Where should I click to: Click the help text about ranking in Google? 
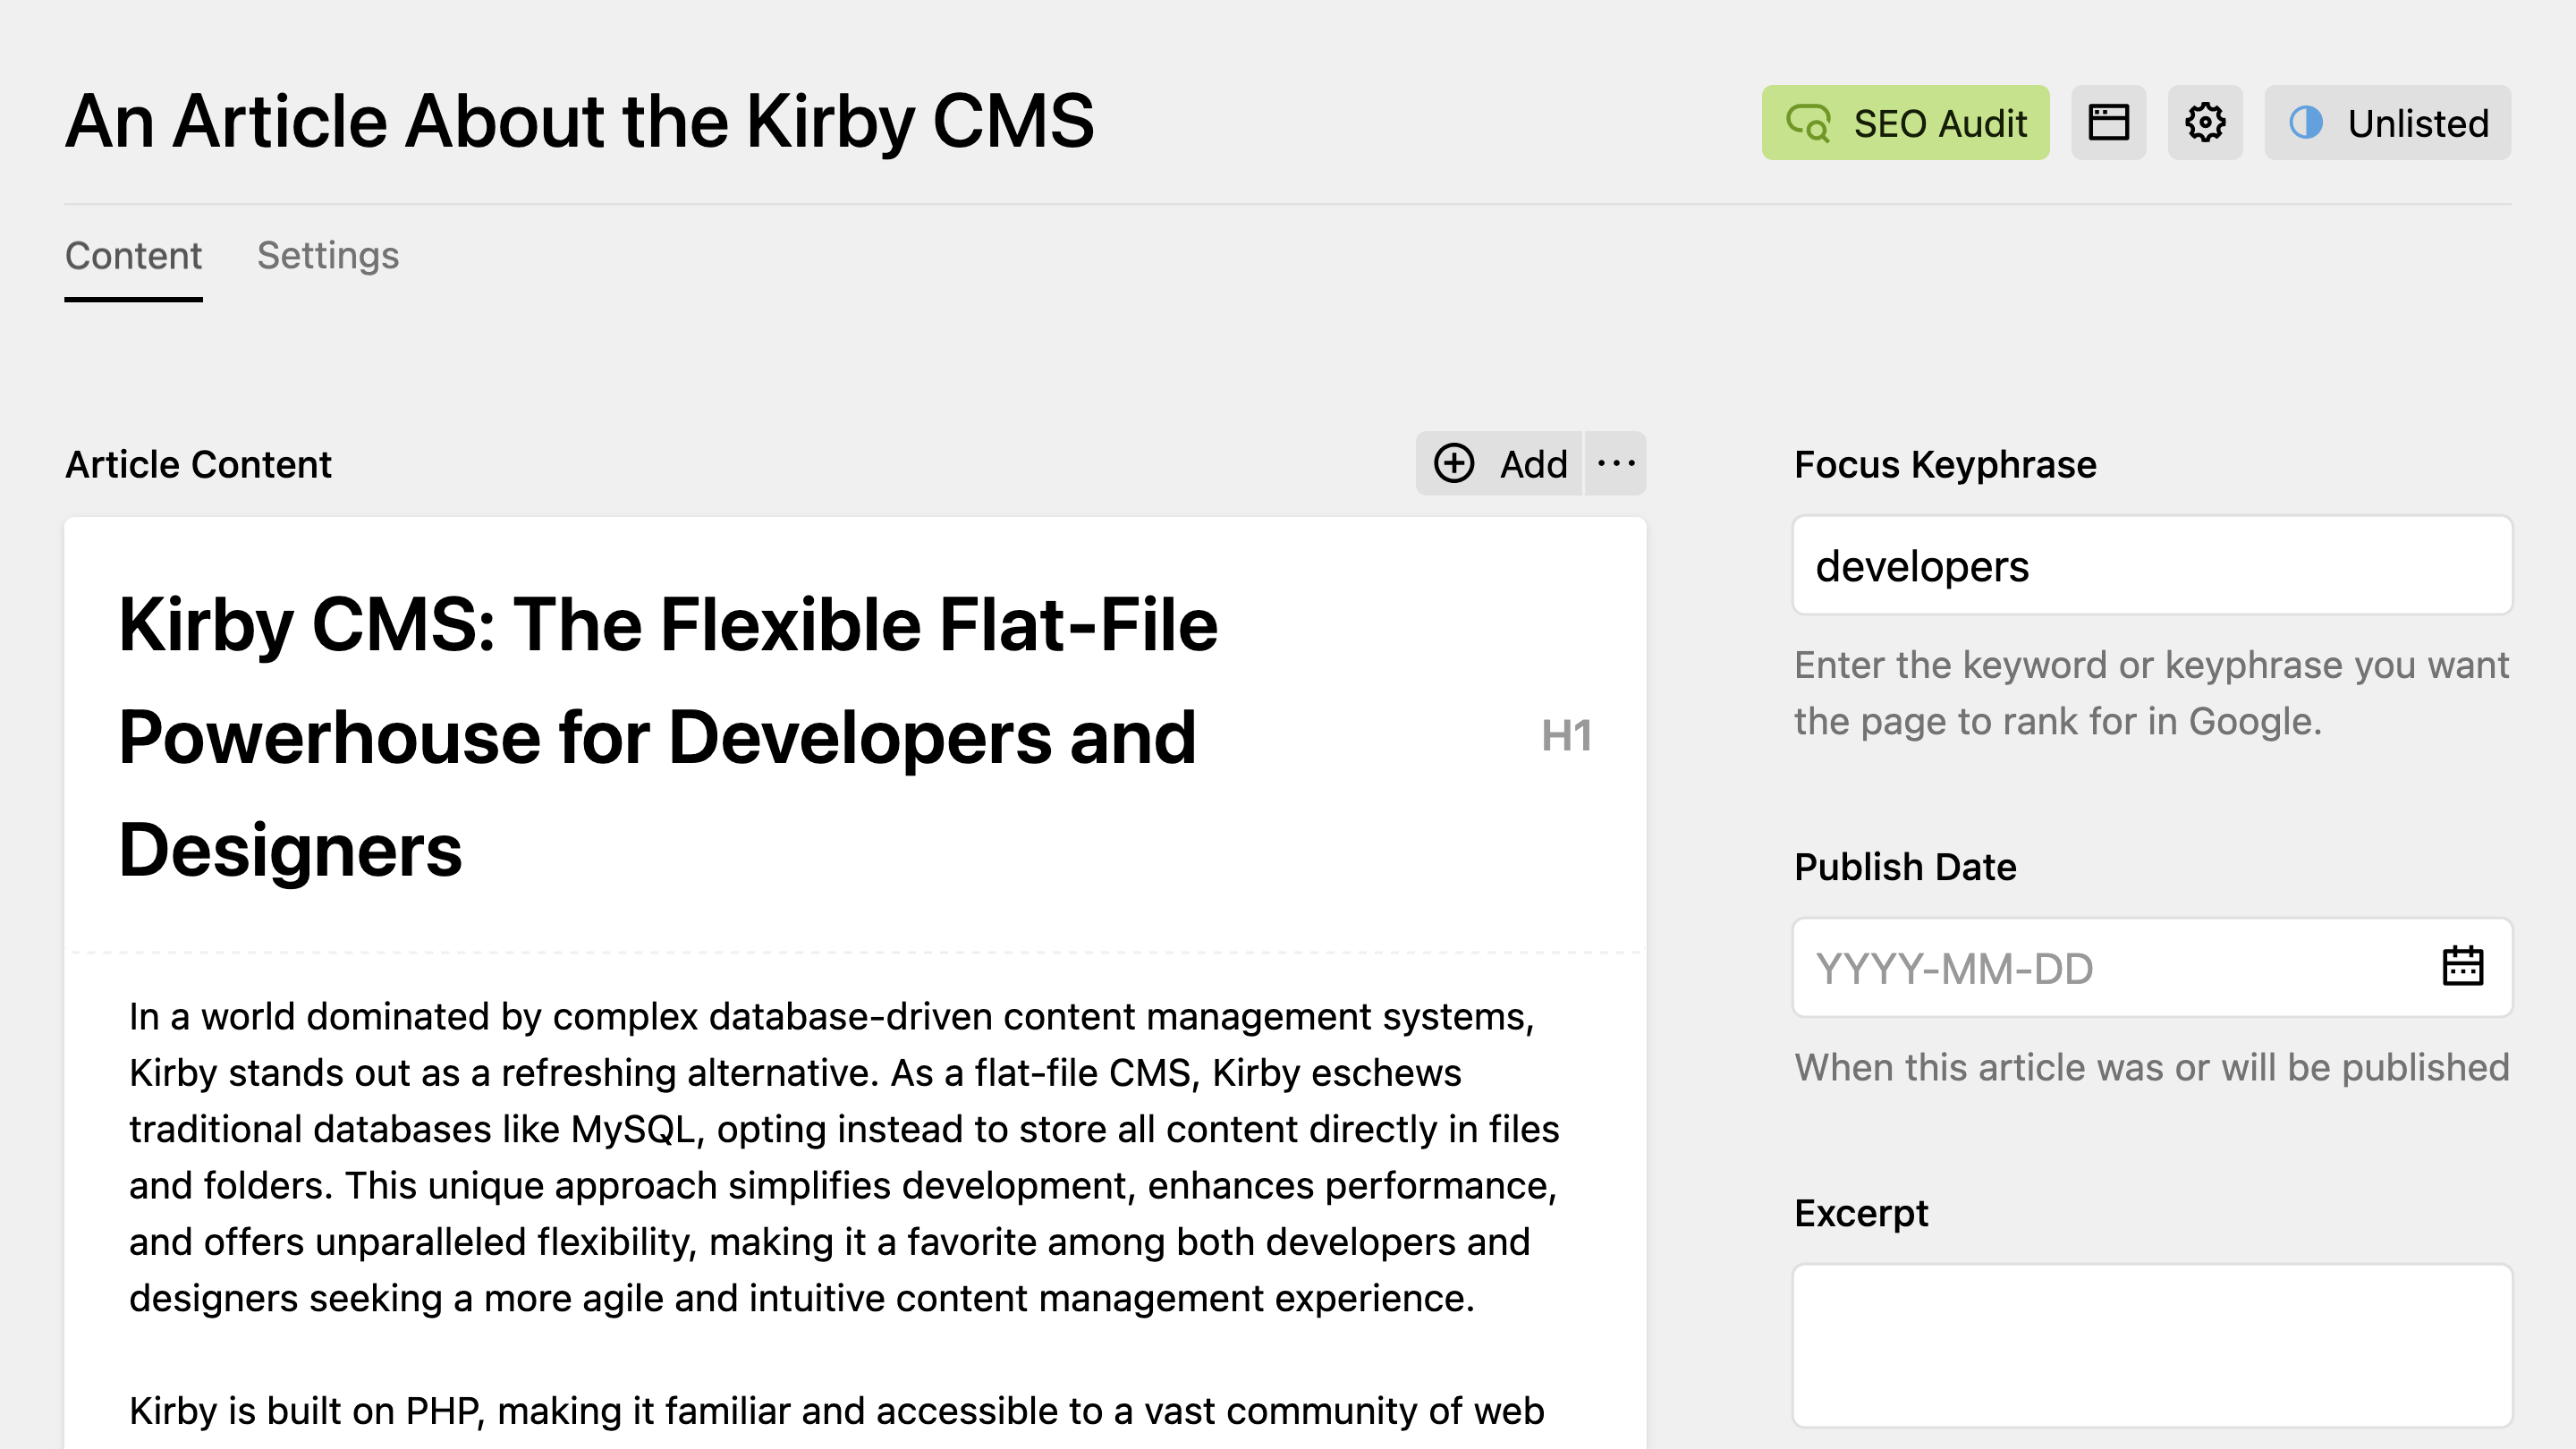click(x=2152, y=694)
